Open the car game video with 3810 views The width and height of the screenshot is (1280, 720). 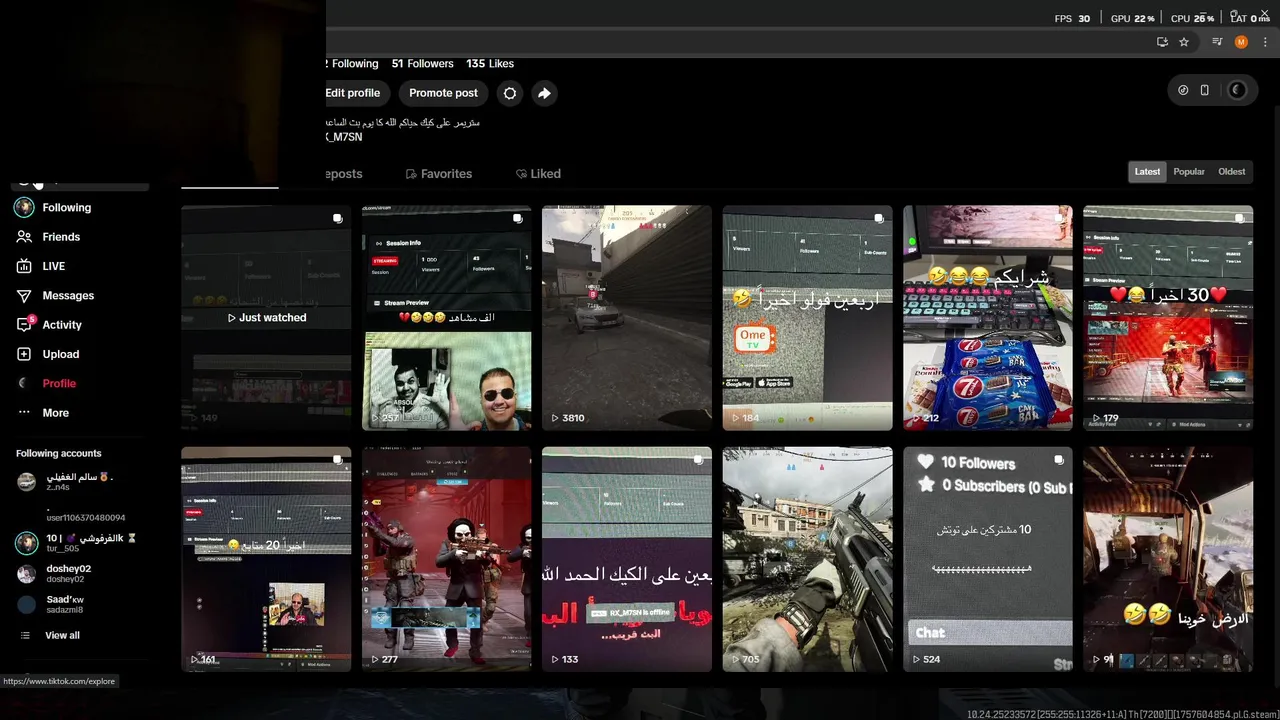coord(627,318)
